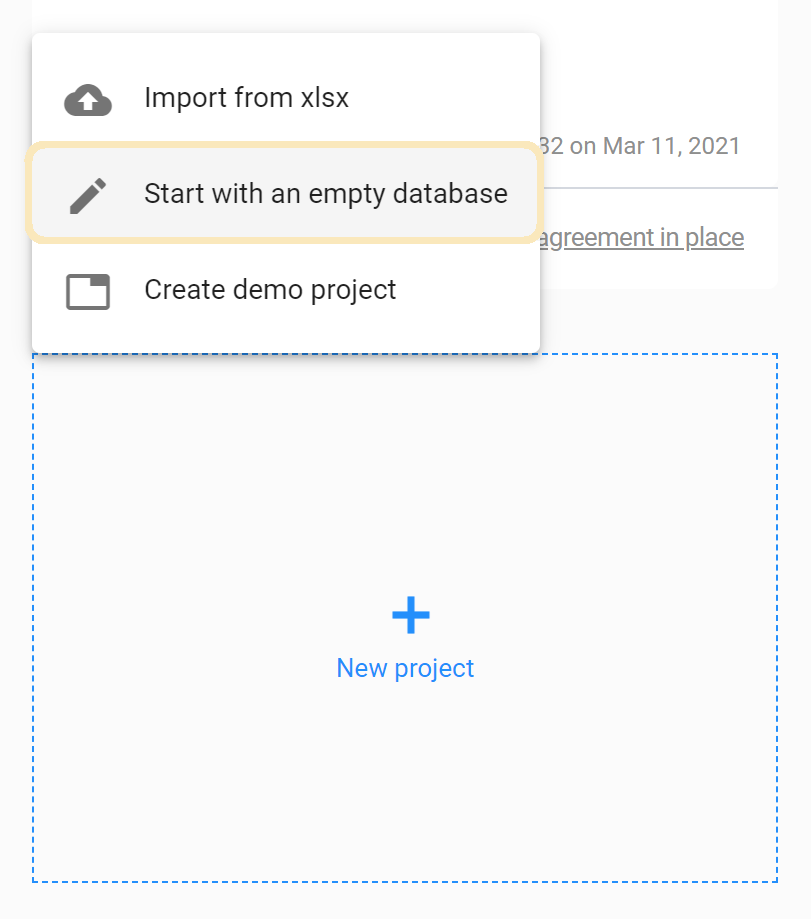Click the word project in demo option
This screenshot has width=811, height=919.
(353, 290)
